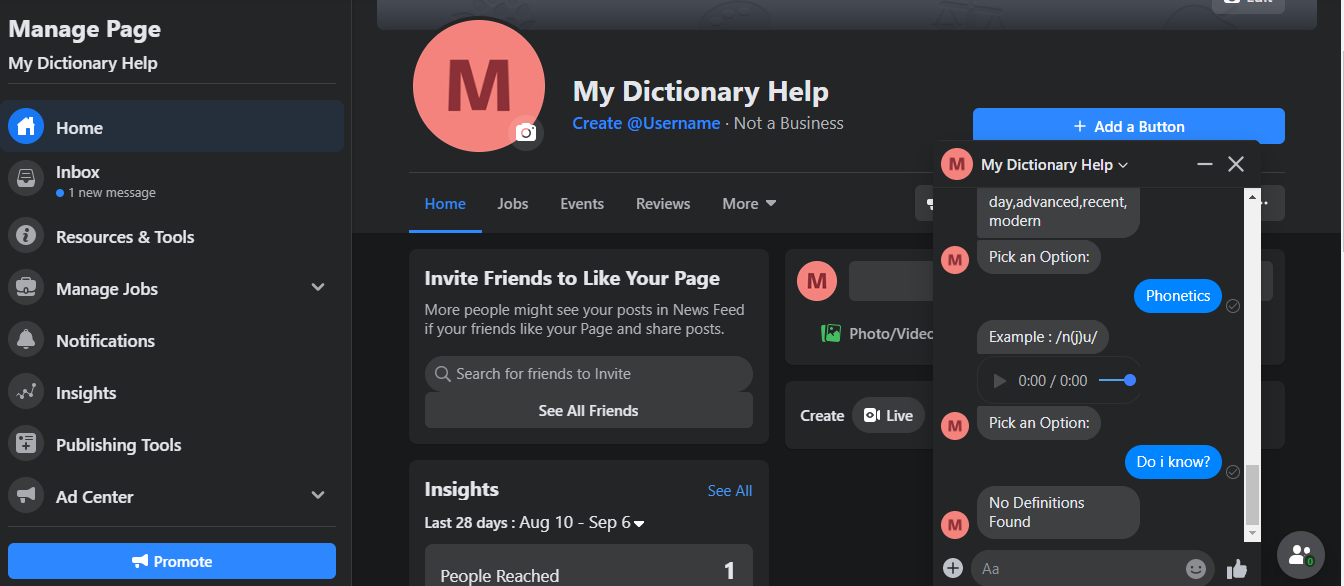The height and width of the screenshot is (586, 1344).
Task: Click the scroll-up arrow in chat scrollbar
Action: pos(1252,197)
